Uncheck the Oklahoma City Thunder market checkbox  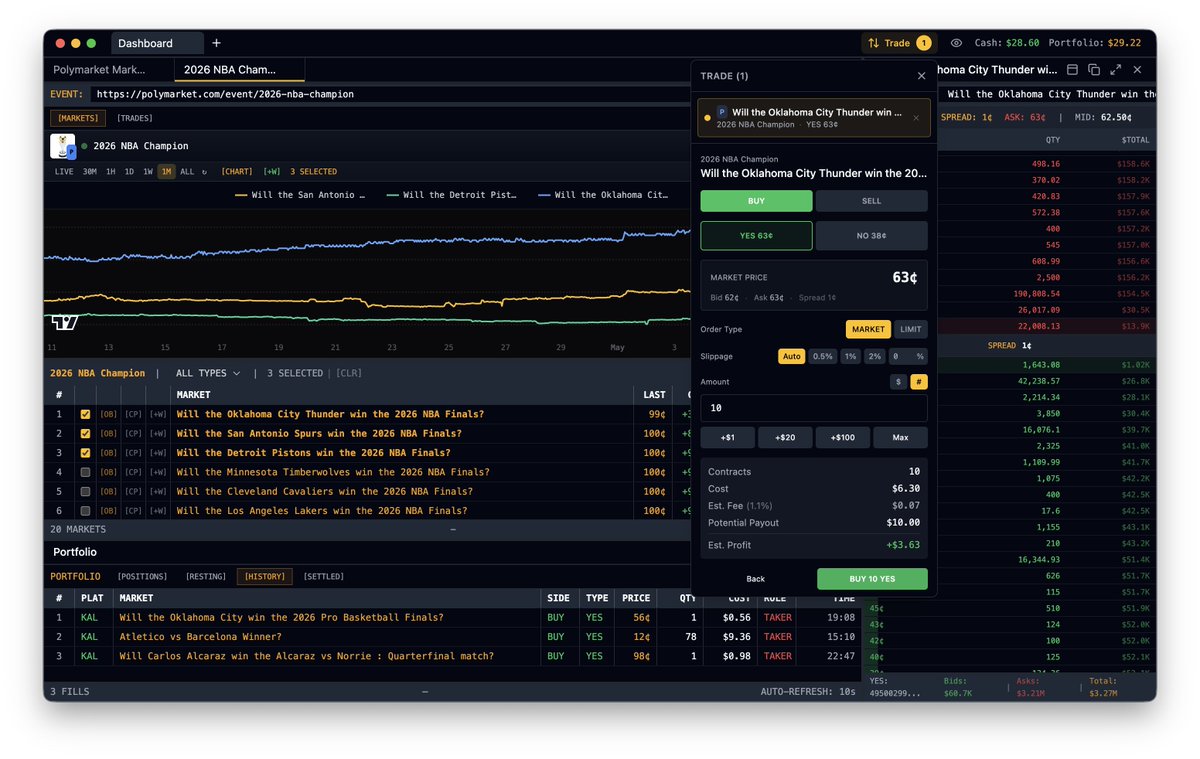(x=85, y=414)
